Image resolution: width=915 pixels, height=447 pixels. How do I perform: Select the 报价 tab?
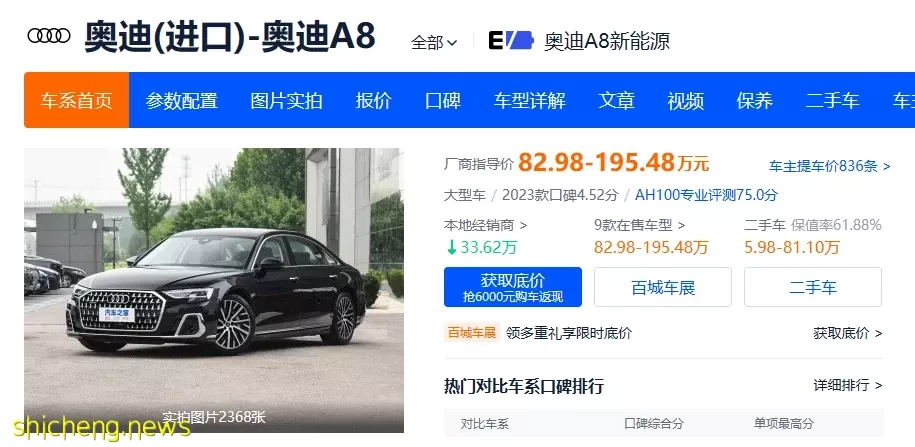[373, 100]
